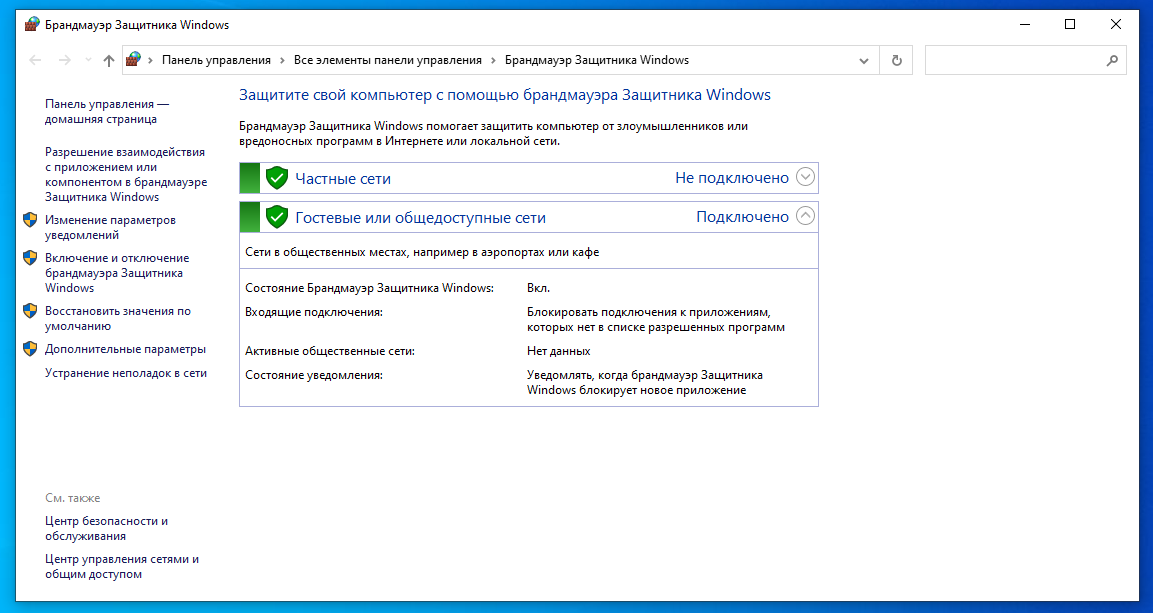Open Включение и отключение брандмауэра Защитника Windows
1153x613 pixels.
coord(116,272)
